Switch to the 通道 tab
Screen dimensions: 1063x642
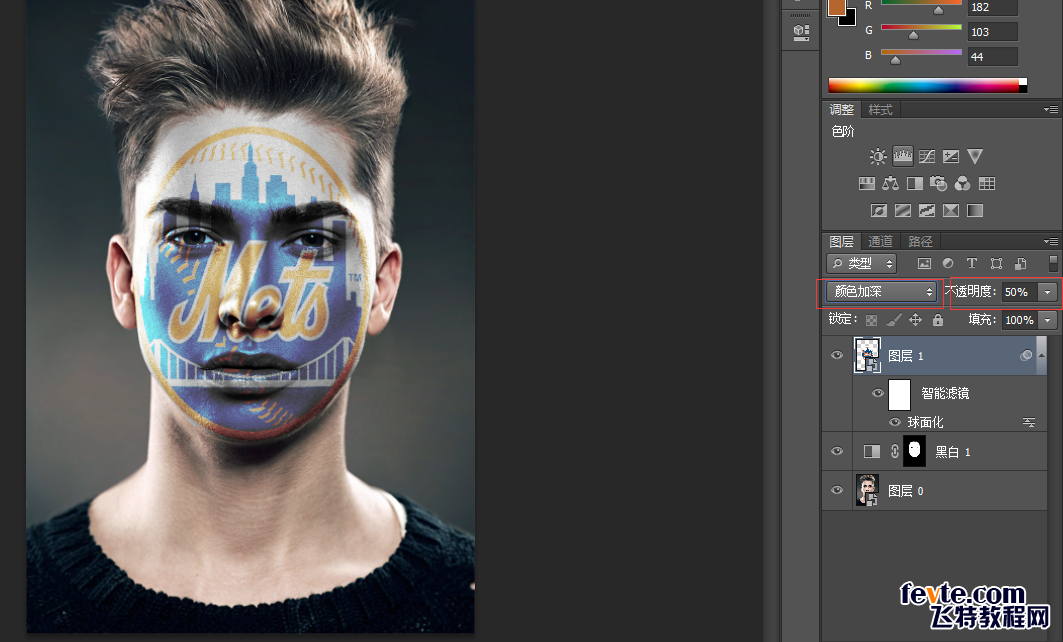(880, 241)
